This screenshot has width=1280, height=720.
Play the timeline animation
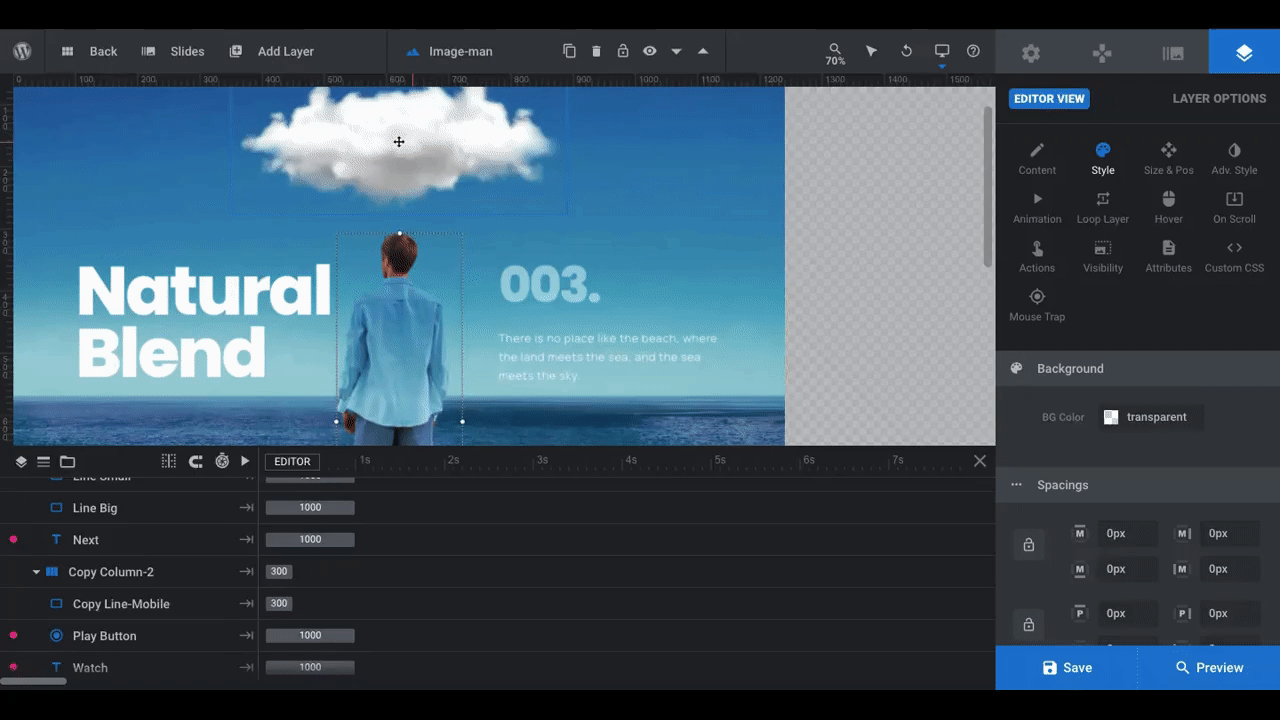[245, 461]
